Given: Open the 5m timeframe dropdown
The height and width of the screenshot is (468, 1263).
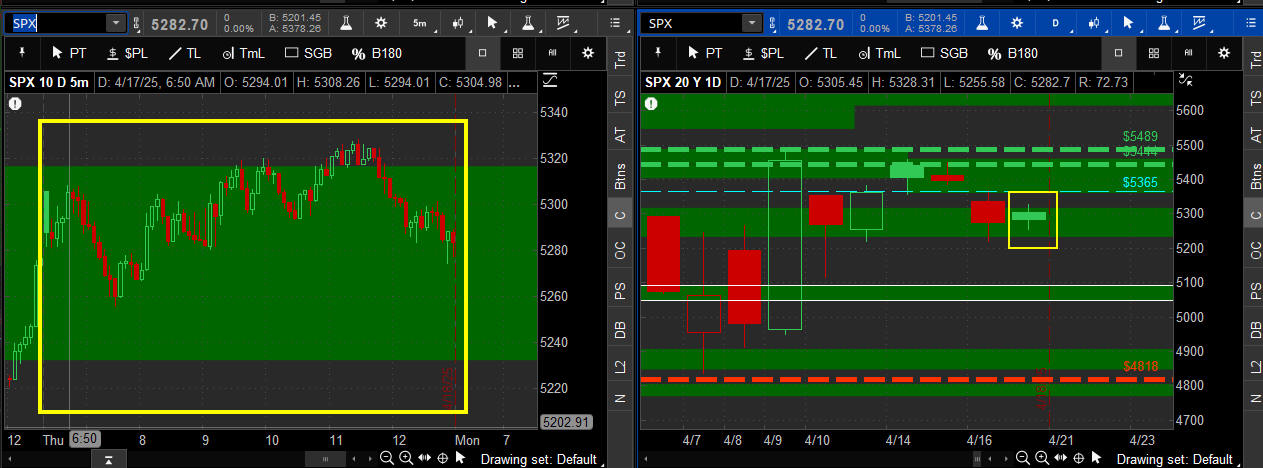Looking at the screenshot, I should tap(420, 22).
